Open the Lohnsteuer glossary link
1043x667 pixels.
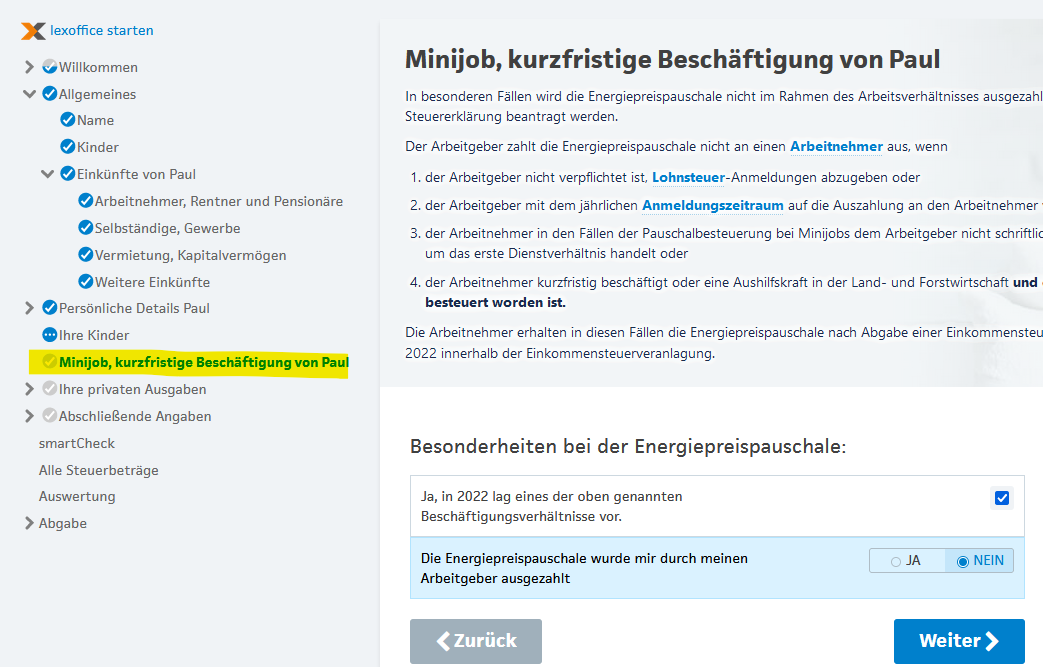[688, 177]
